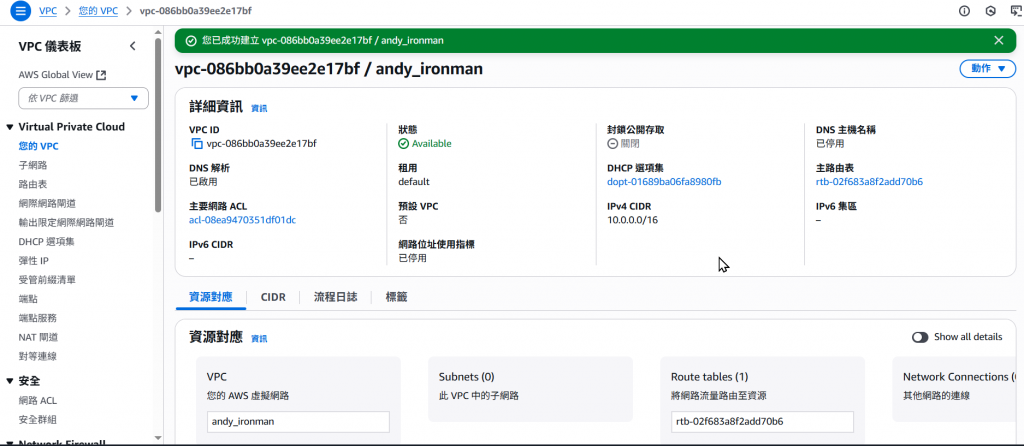Open DHCP option set dopt-01689ba06fa8980fb link
This screenshot has height=446, width=1024.
pyautogui.click(x=664, y=182)
